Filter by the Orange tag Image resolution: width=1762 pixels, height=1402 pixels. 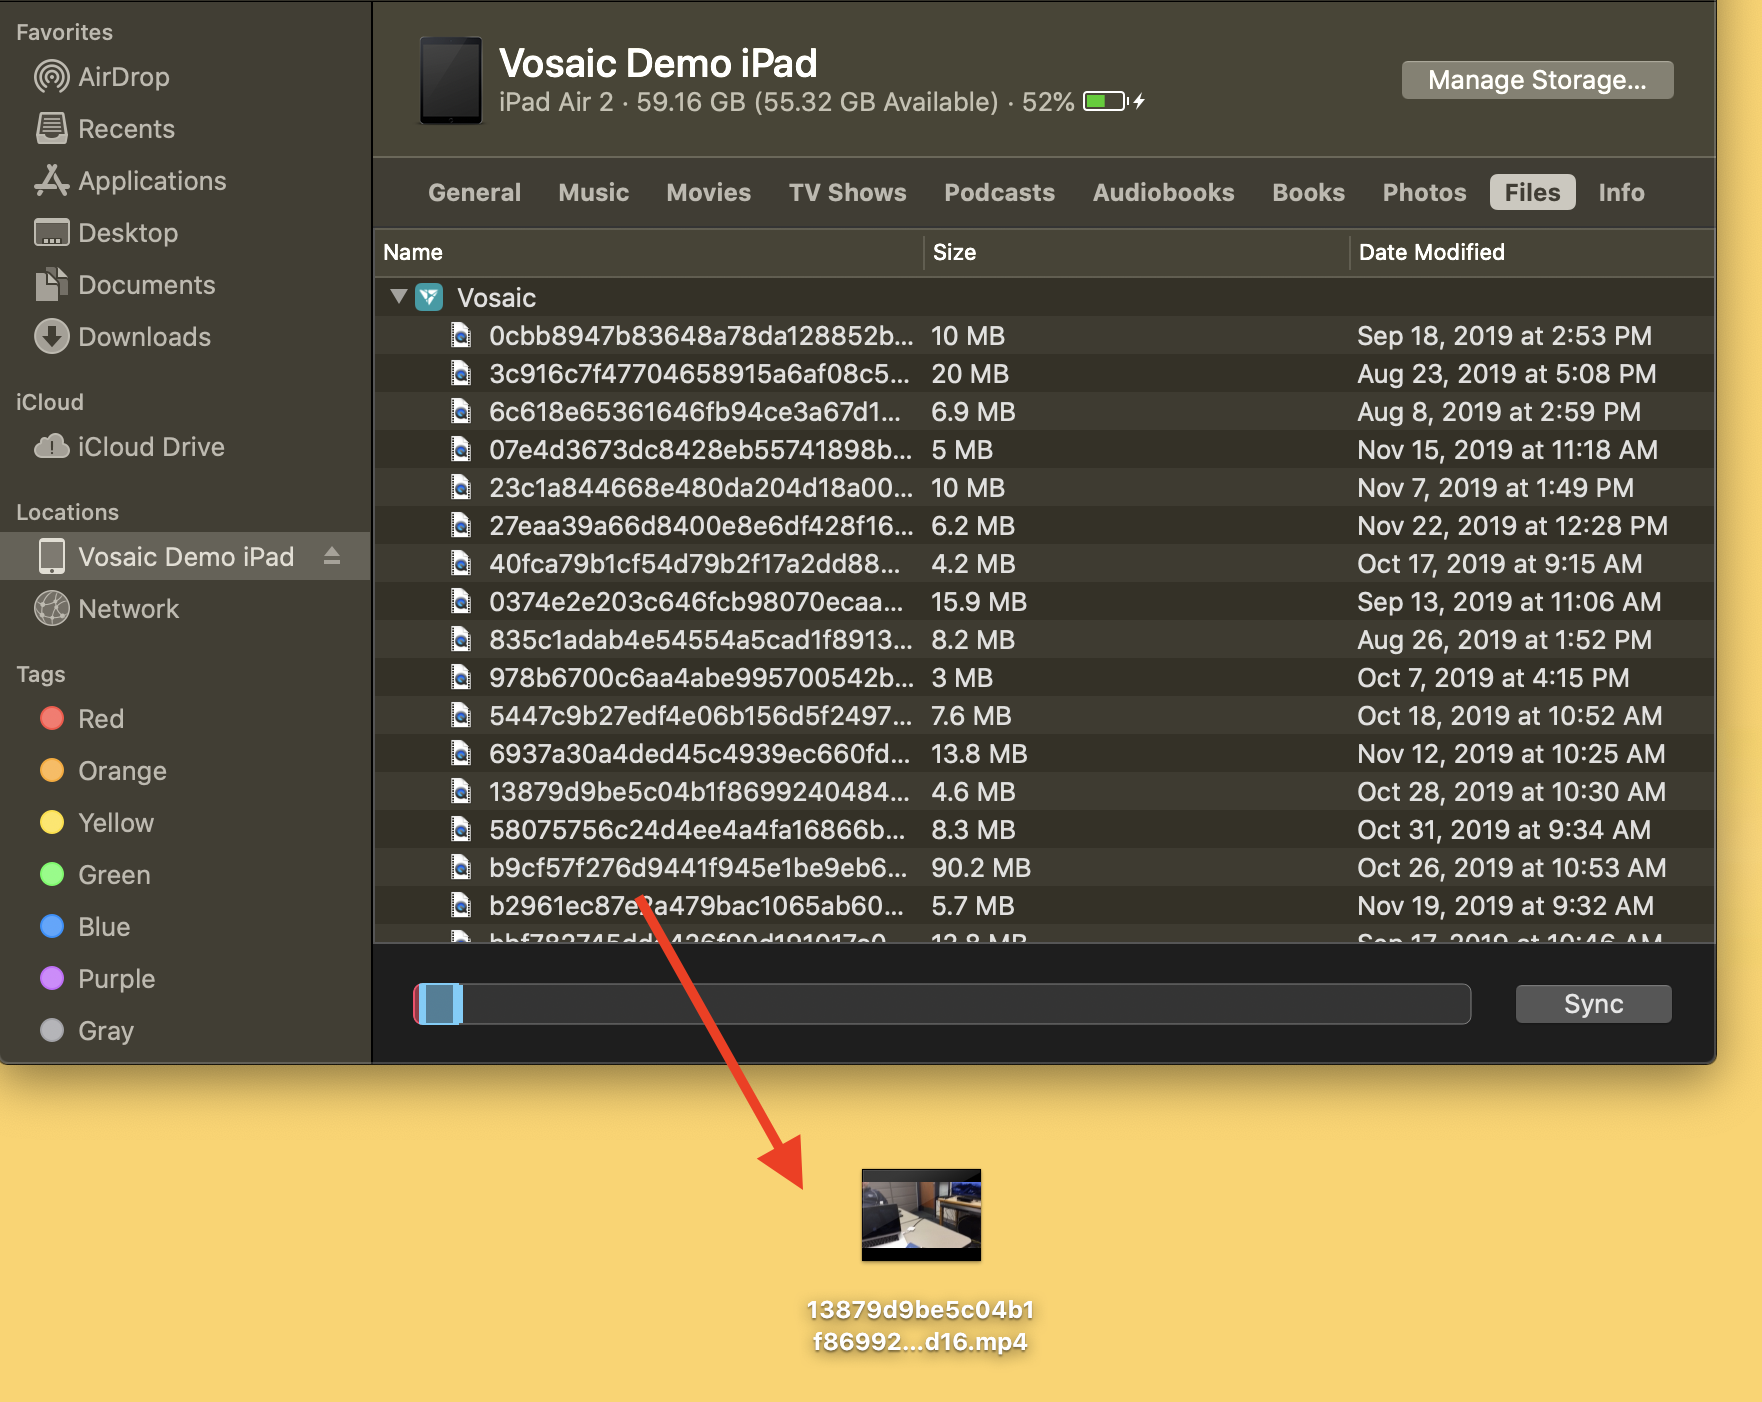click(103, 771)
